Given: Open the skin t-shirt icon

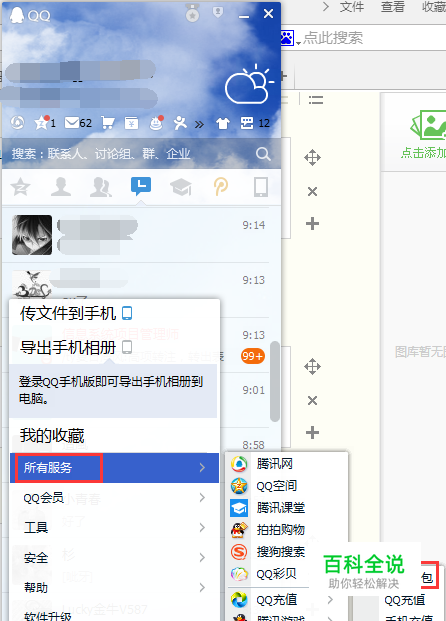Looking at the screenshot, I should (x=223, y=124).
